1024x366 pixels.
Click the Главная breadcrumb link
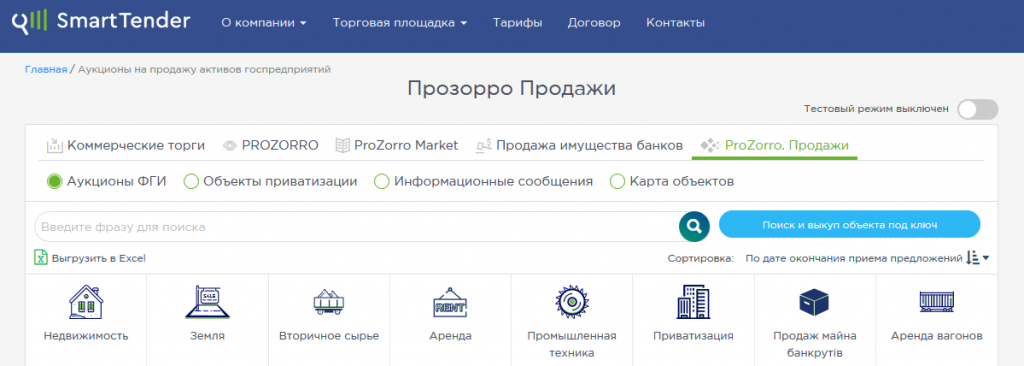[46, 69]
